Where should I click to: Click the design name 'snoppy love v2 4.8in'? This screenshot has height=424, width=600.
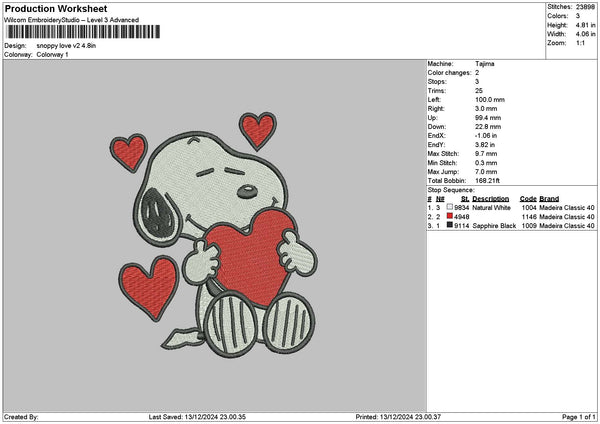click(x=66, y=46)
